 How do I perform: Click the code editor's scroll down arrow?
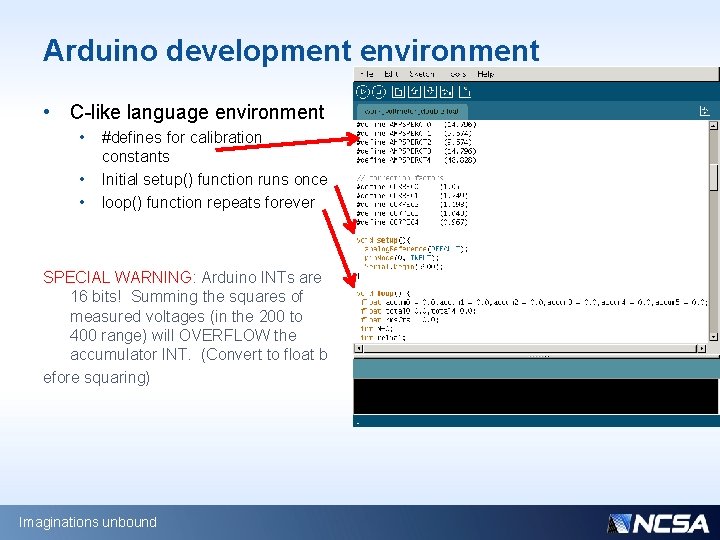[714, 337]
